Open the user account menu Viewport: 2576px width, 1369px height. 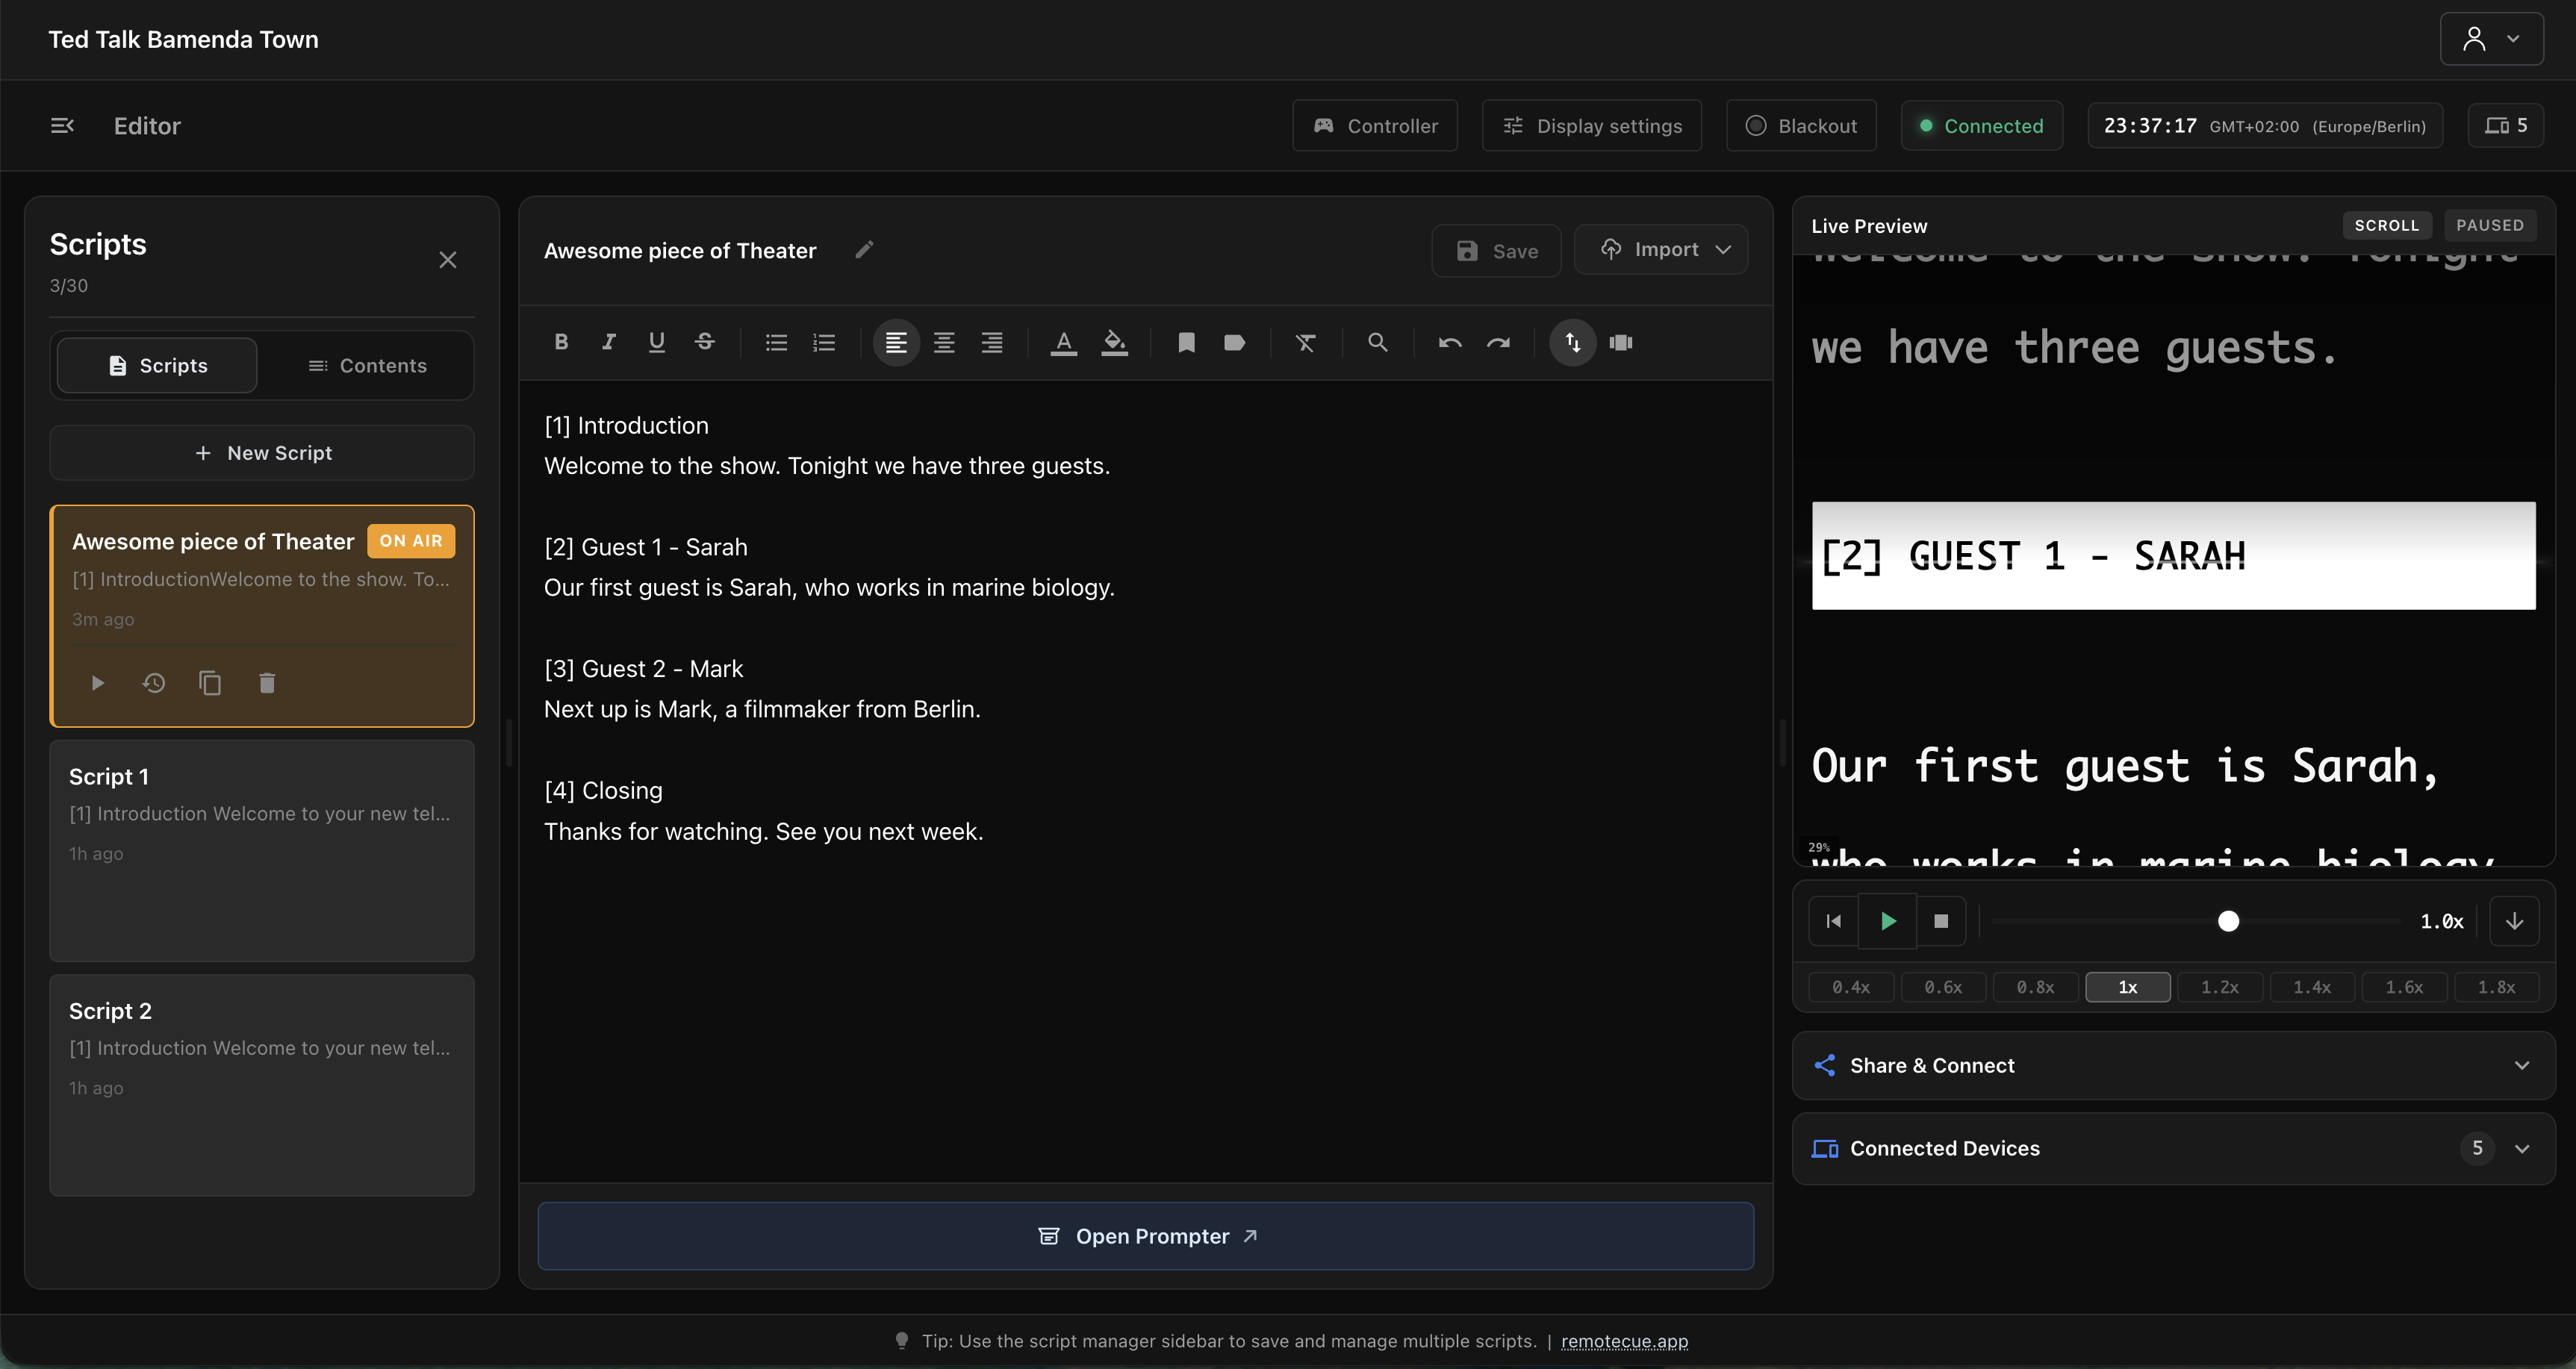click(2490, 39)
